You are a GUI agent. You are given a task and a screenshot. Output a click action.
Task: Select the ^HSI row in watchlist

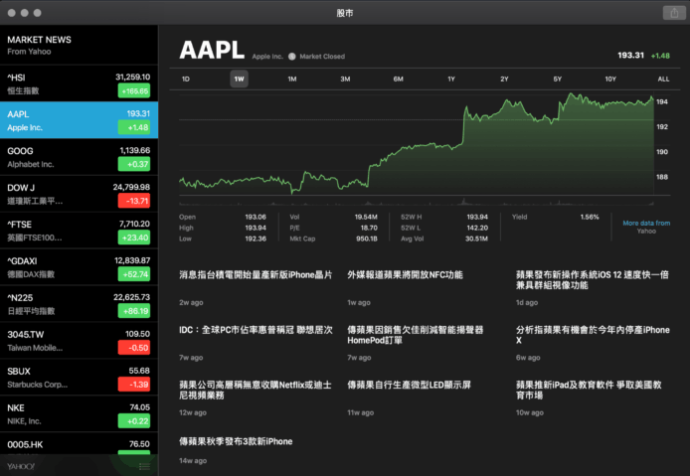tap(79, 84)
